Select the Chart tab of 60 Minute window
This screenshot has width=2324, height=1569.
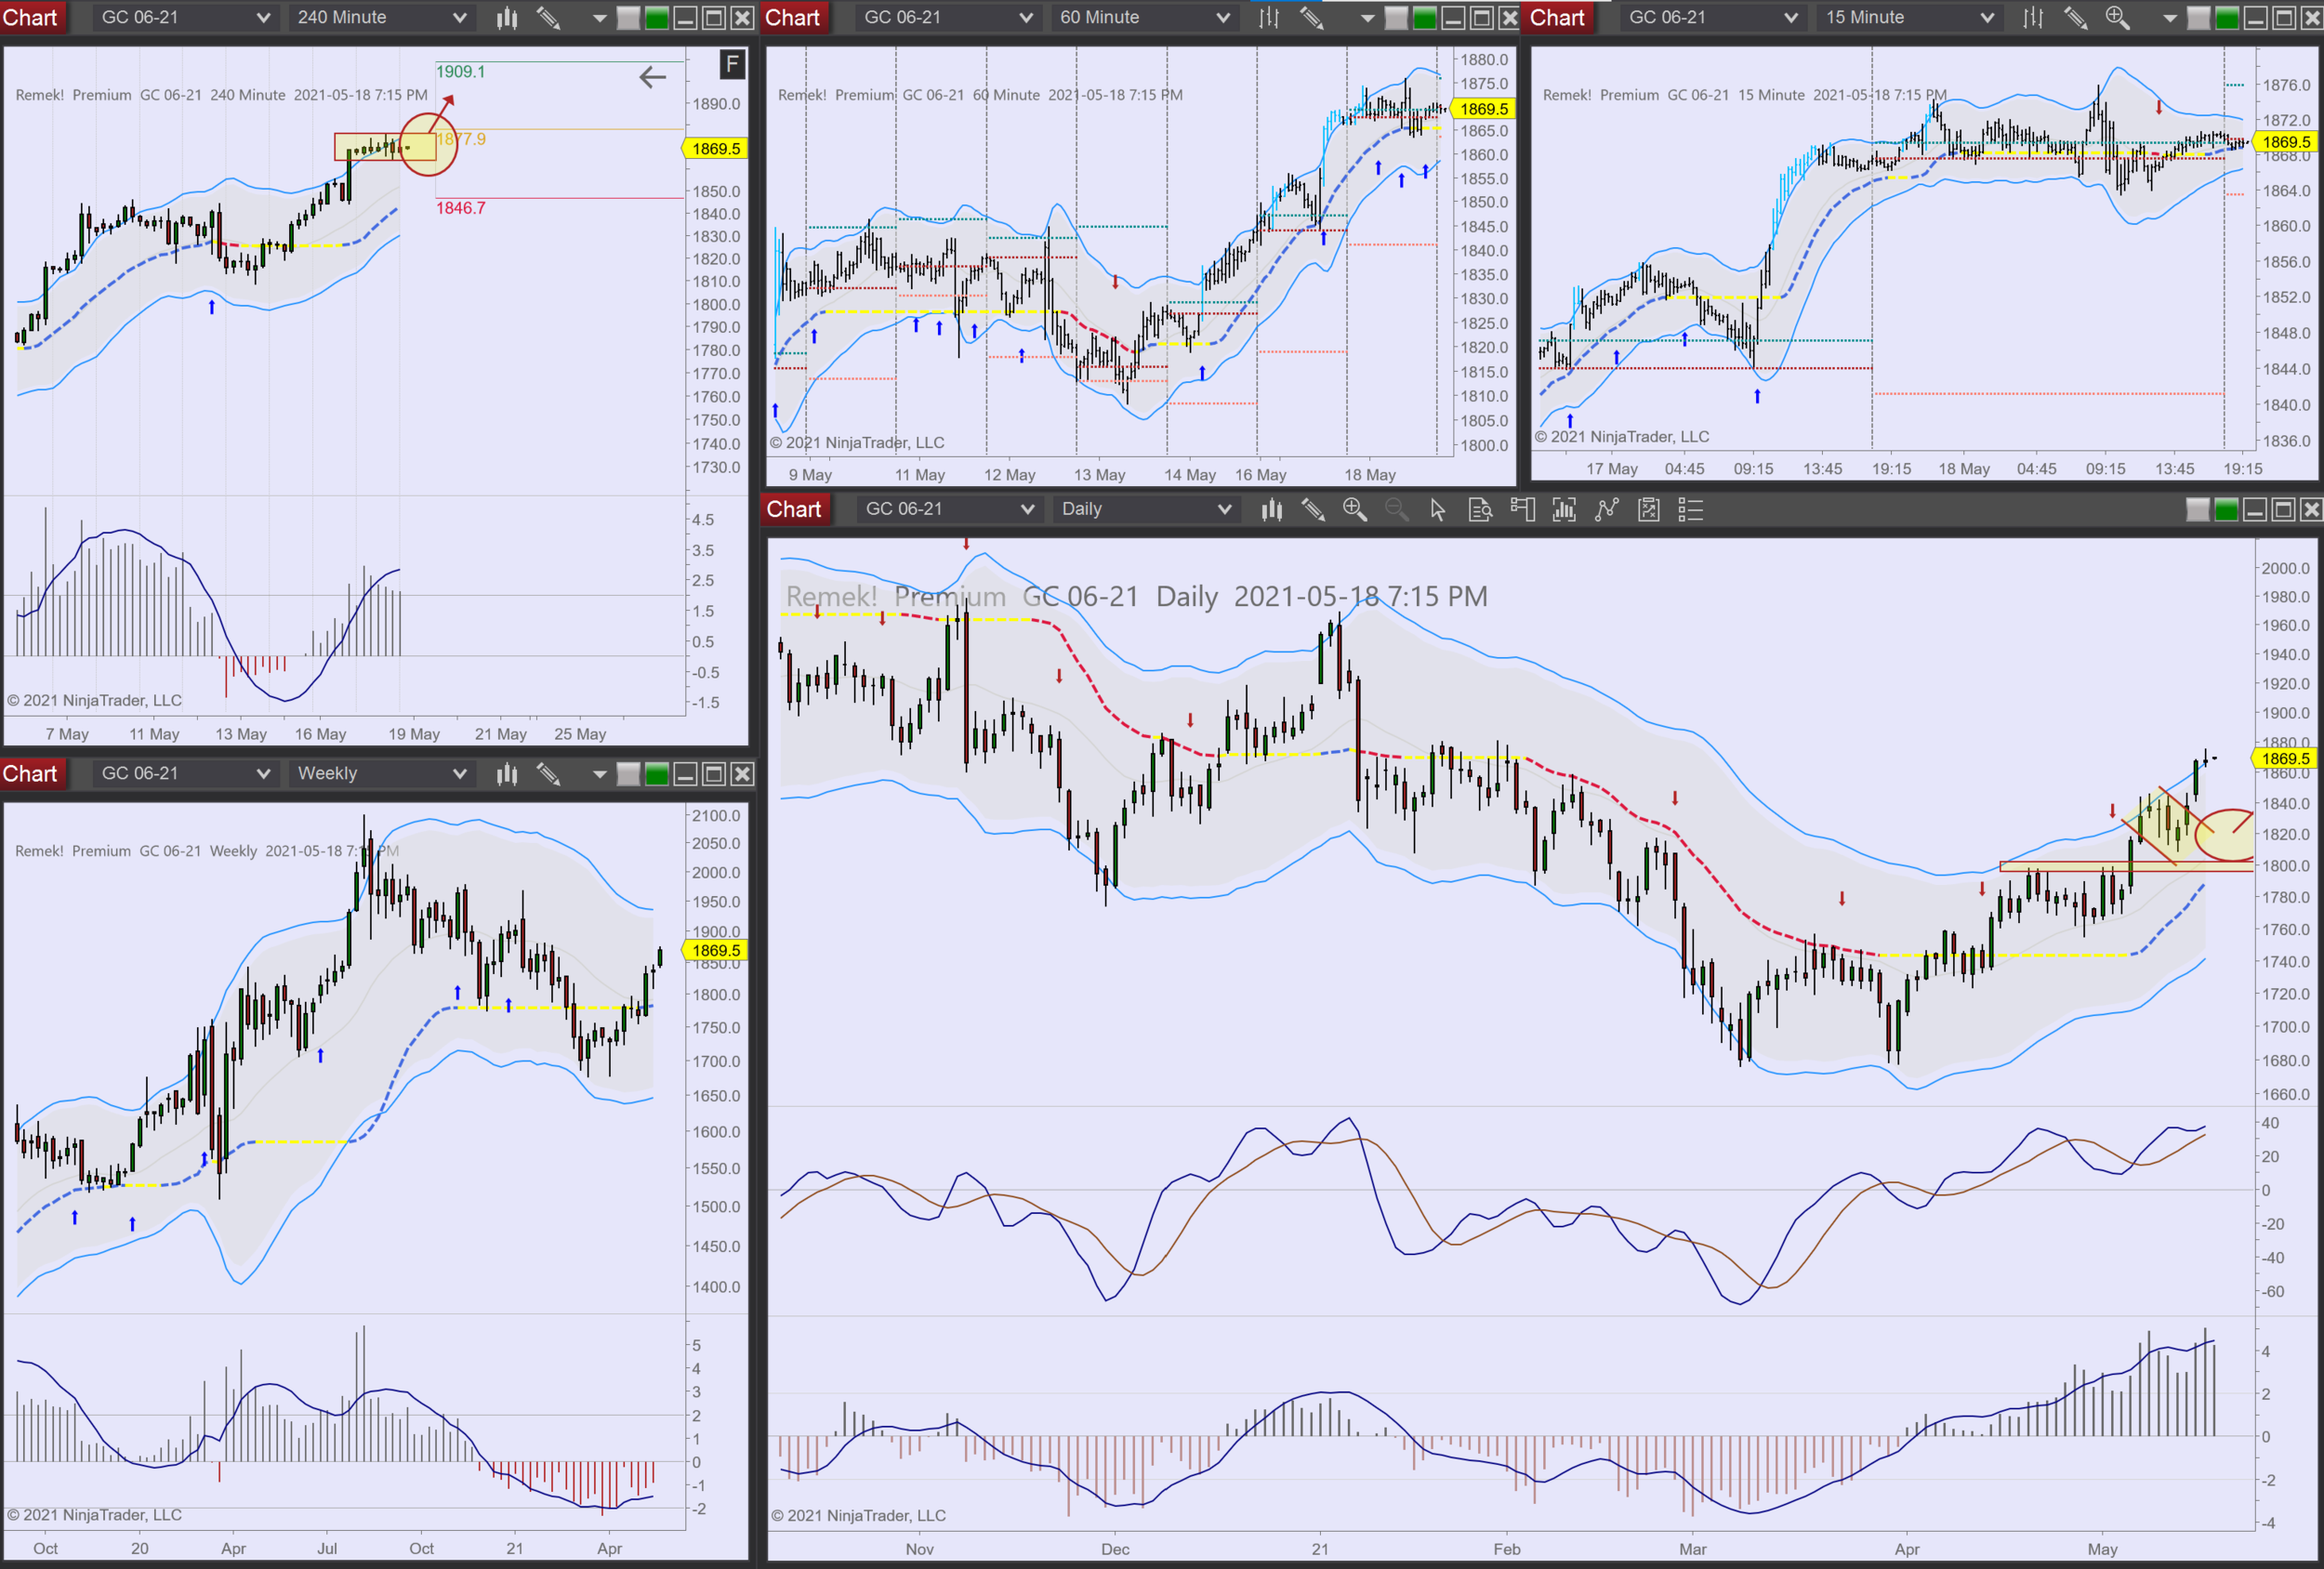(792, 17)
